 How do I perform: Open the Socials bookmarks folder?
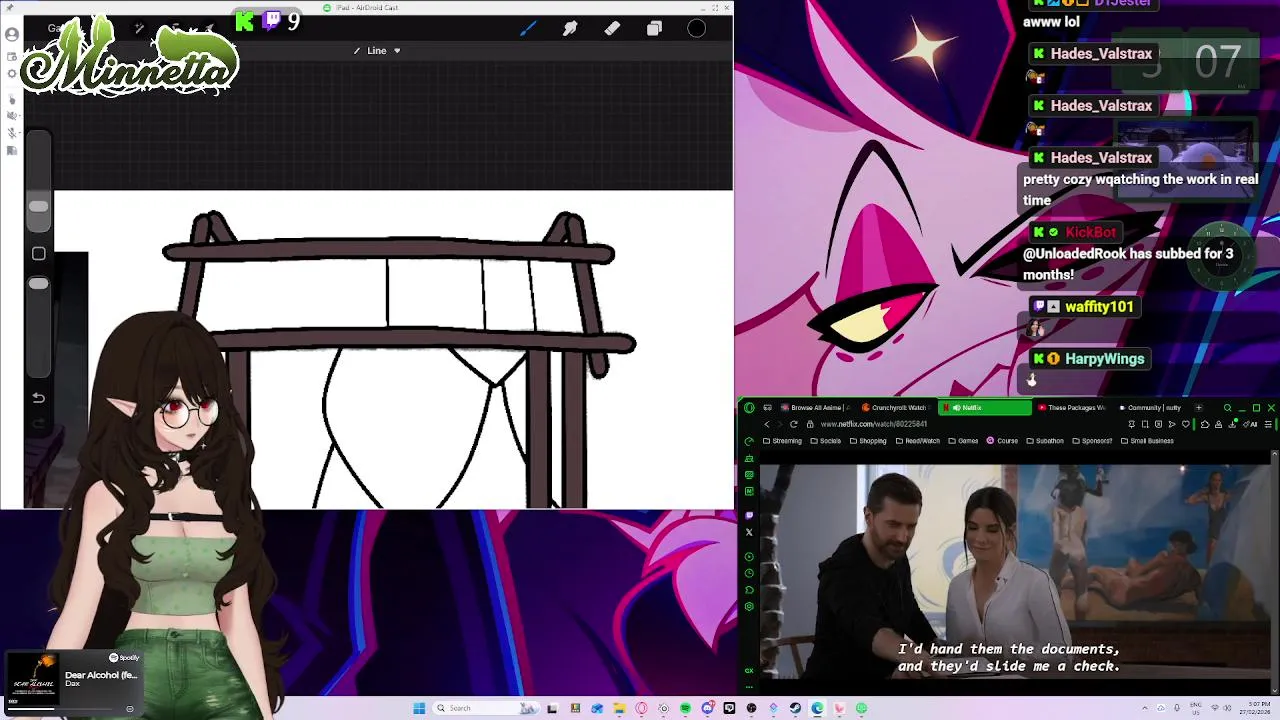pos(826,441)
